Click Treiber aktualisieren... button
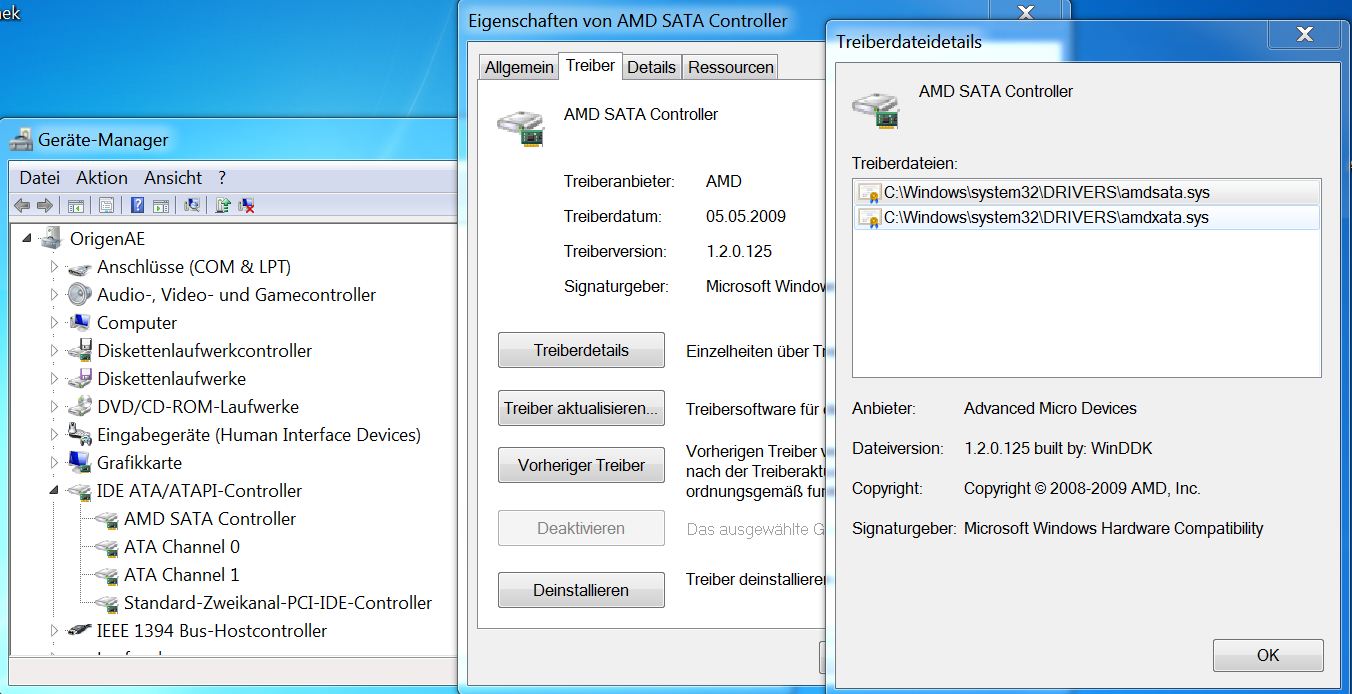Viewport: 1352px width, 694px height. (581, 409)
